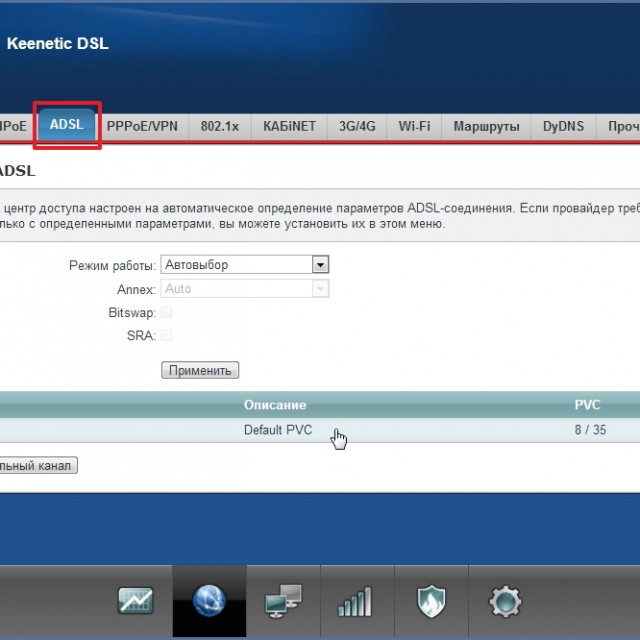The height and width of the screenshot is (640, 640).
Task: Expand the Annex Auto dropdown
Action: point(245,289)
